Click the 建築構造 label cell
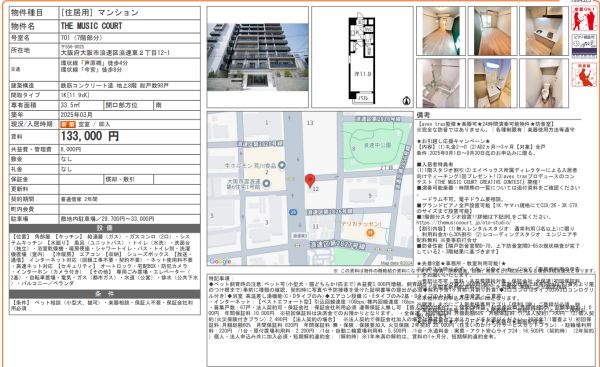 click(34, 86)
